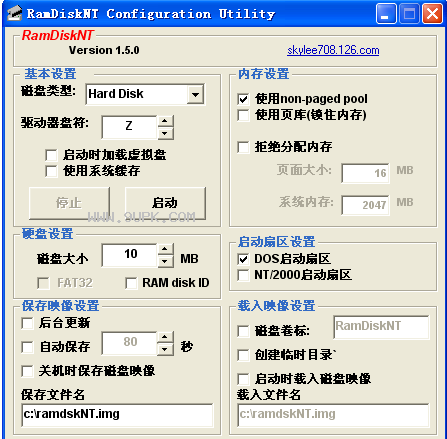
Task: Decrease disk size with down arrow
Action: pyautogui.click(x=165, y=261)
